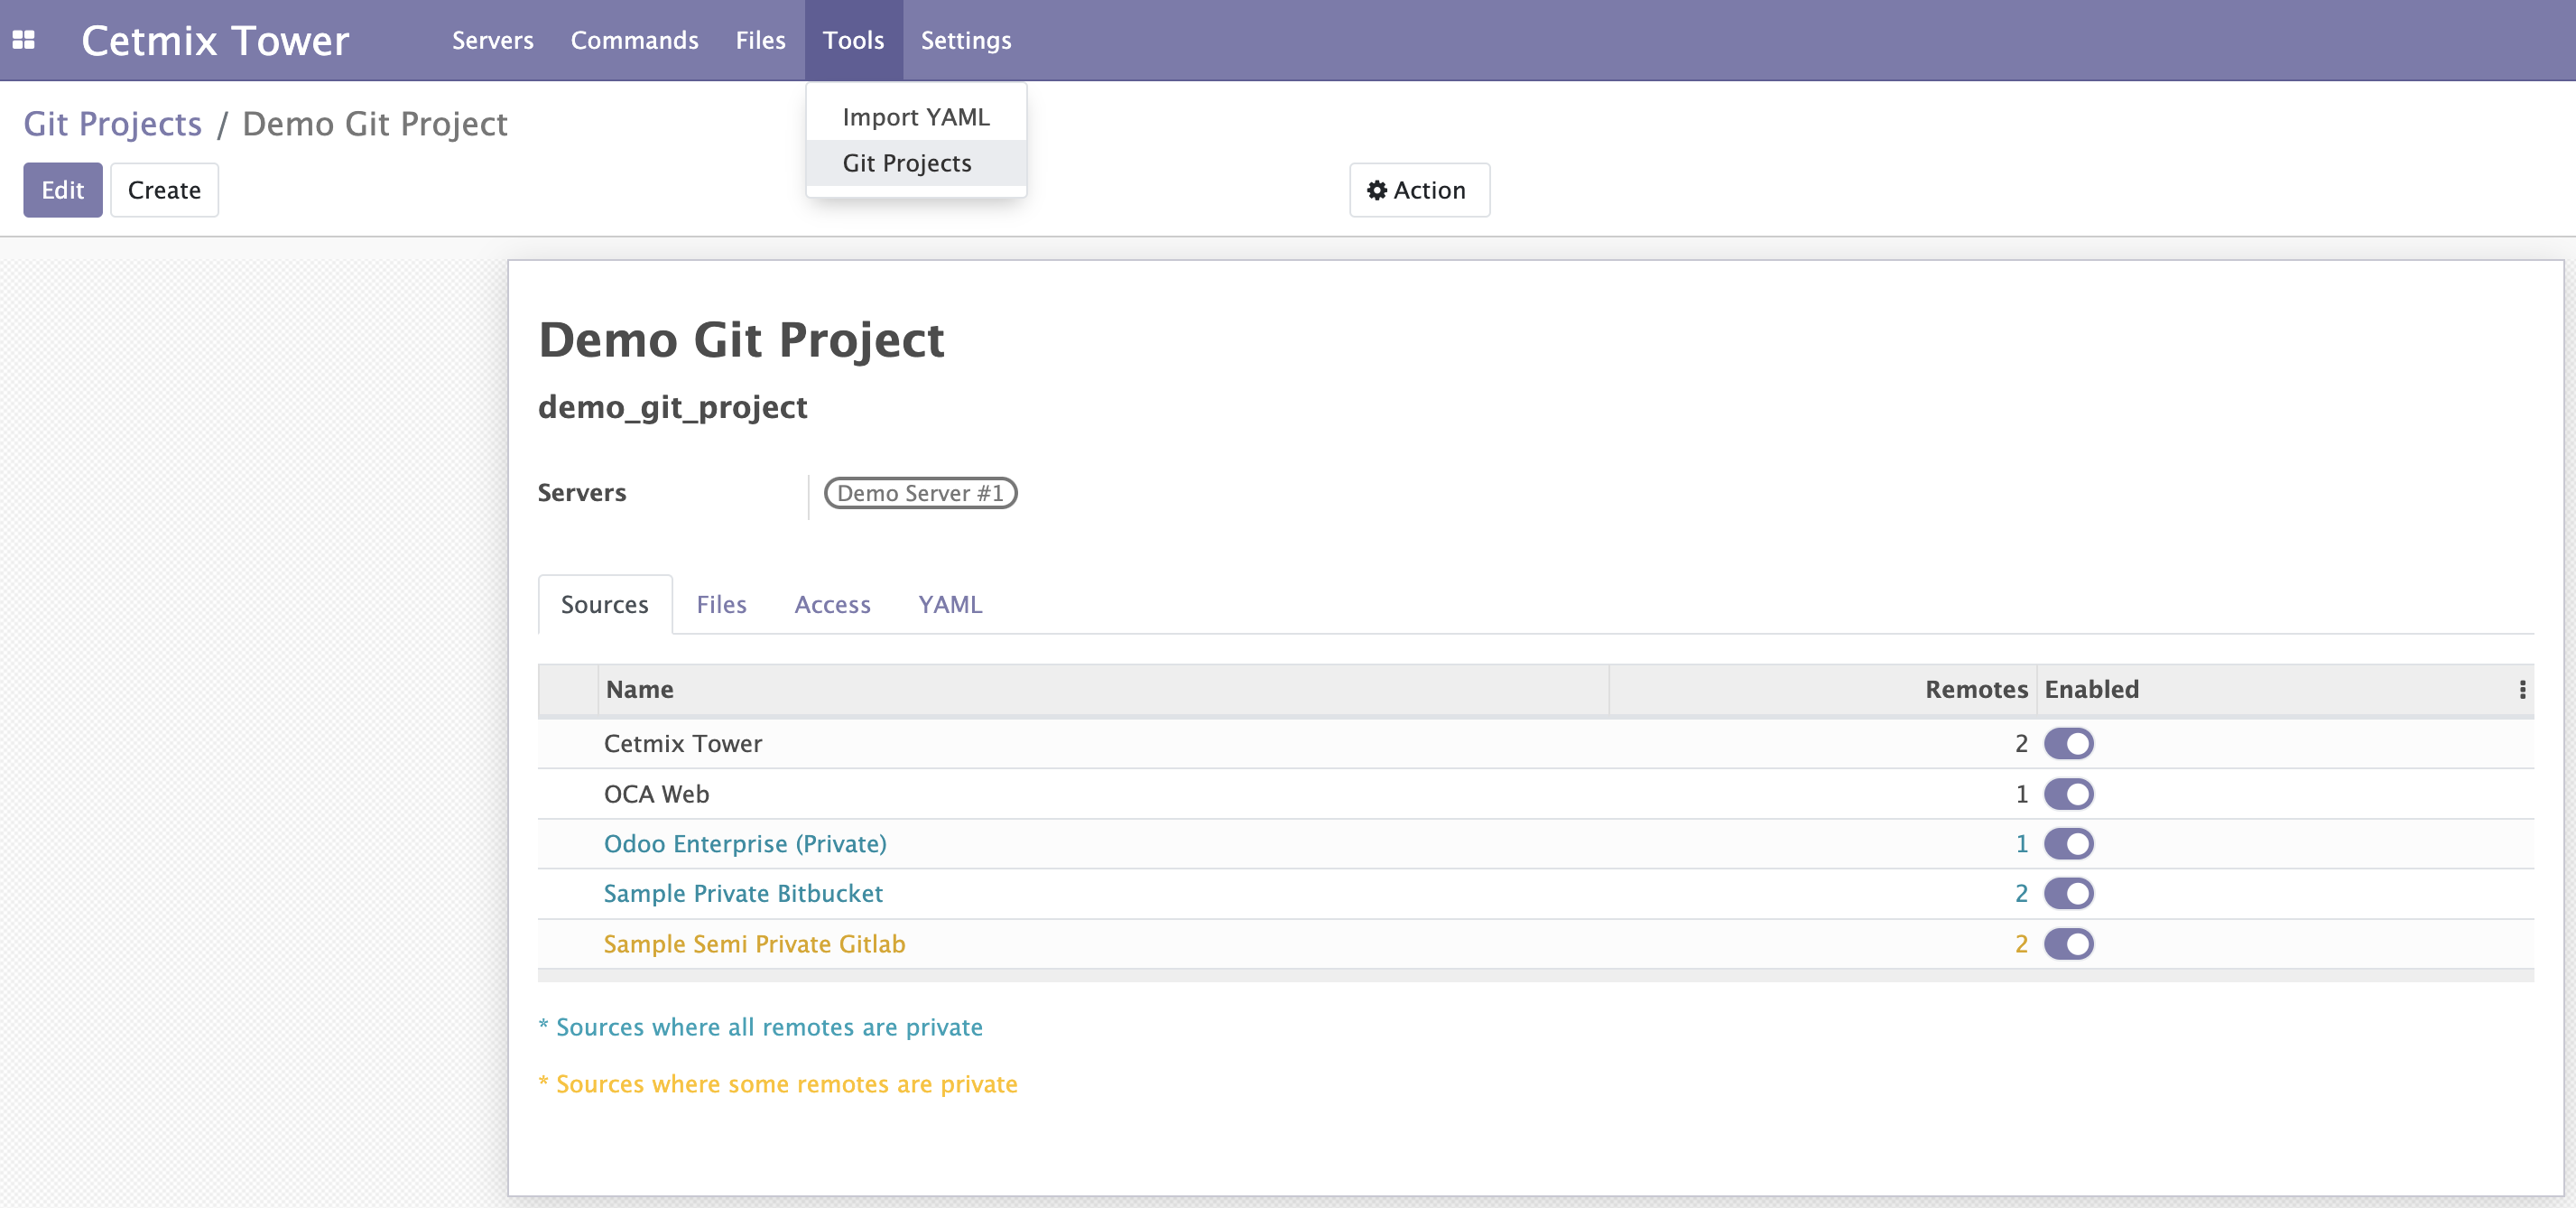
Task: Disable the OCA Web source toggle
Action: pyautogui.click(x=2068, y=794)
